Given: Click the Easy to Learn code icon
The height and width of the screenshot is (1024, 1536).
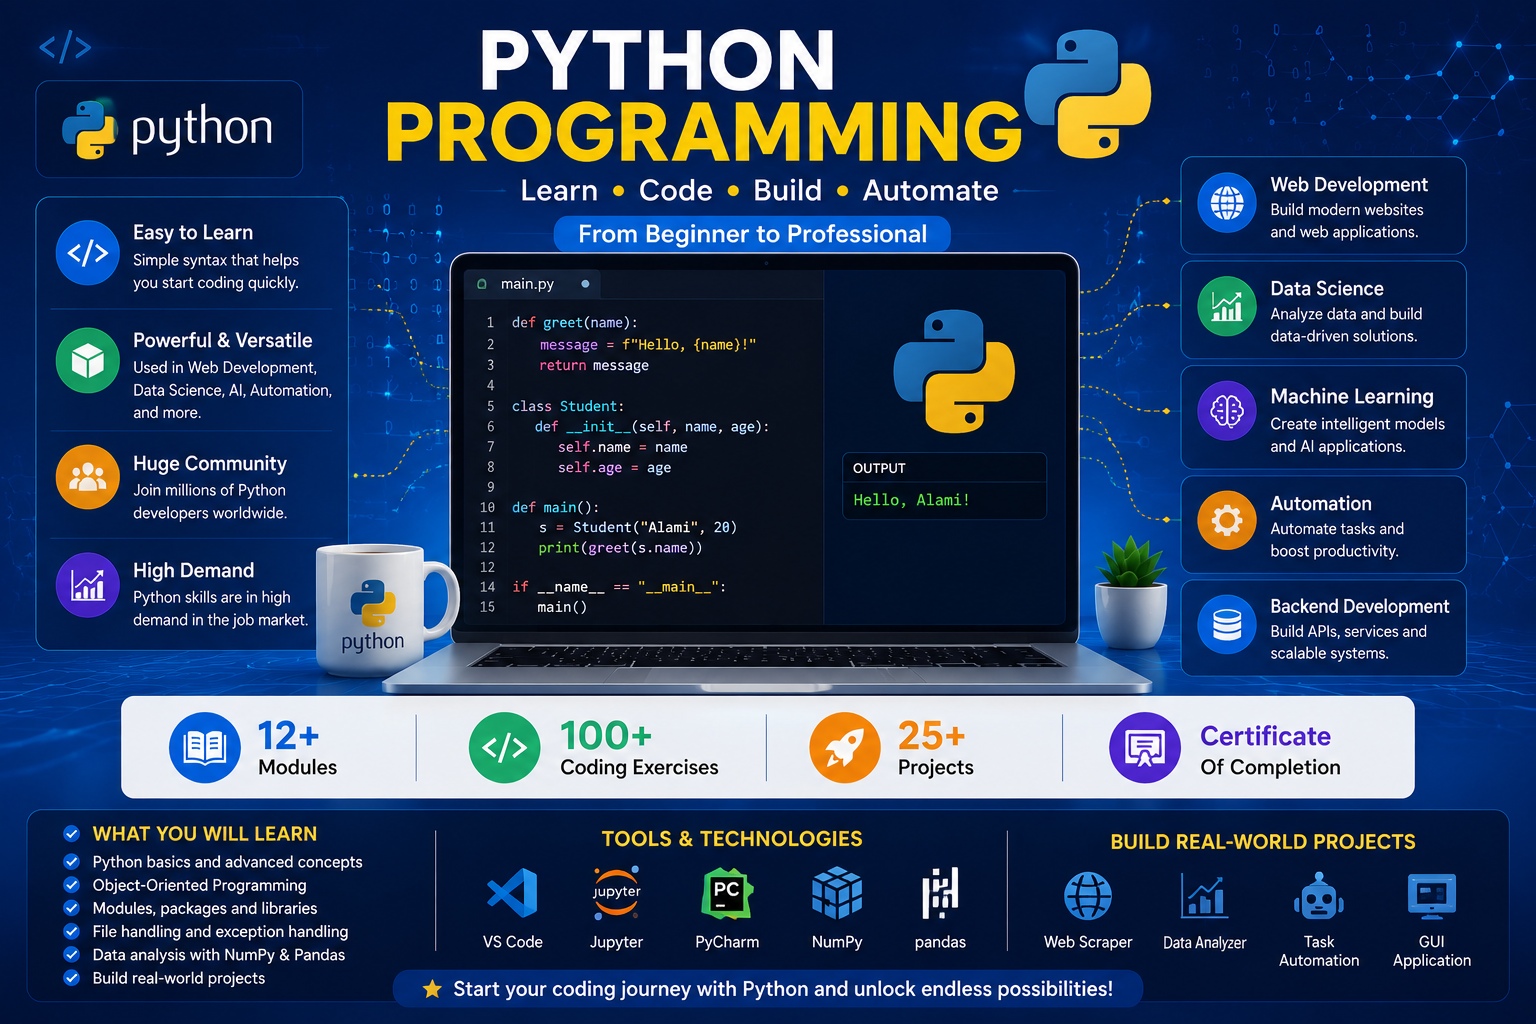Looking at the screenshot, I should pyautogui.click(x=88, y=253).
